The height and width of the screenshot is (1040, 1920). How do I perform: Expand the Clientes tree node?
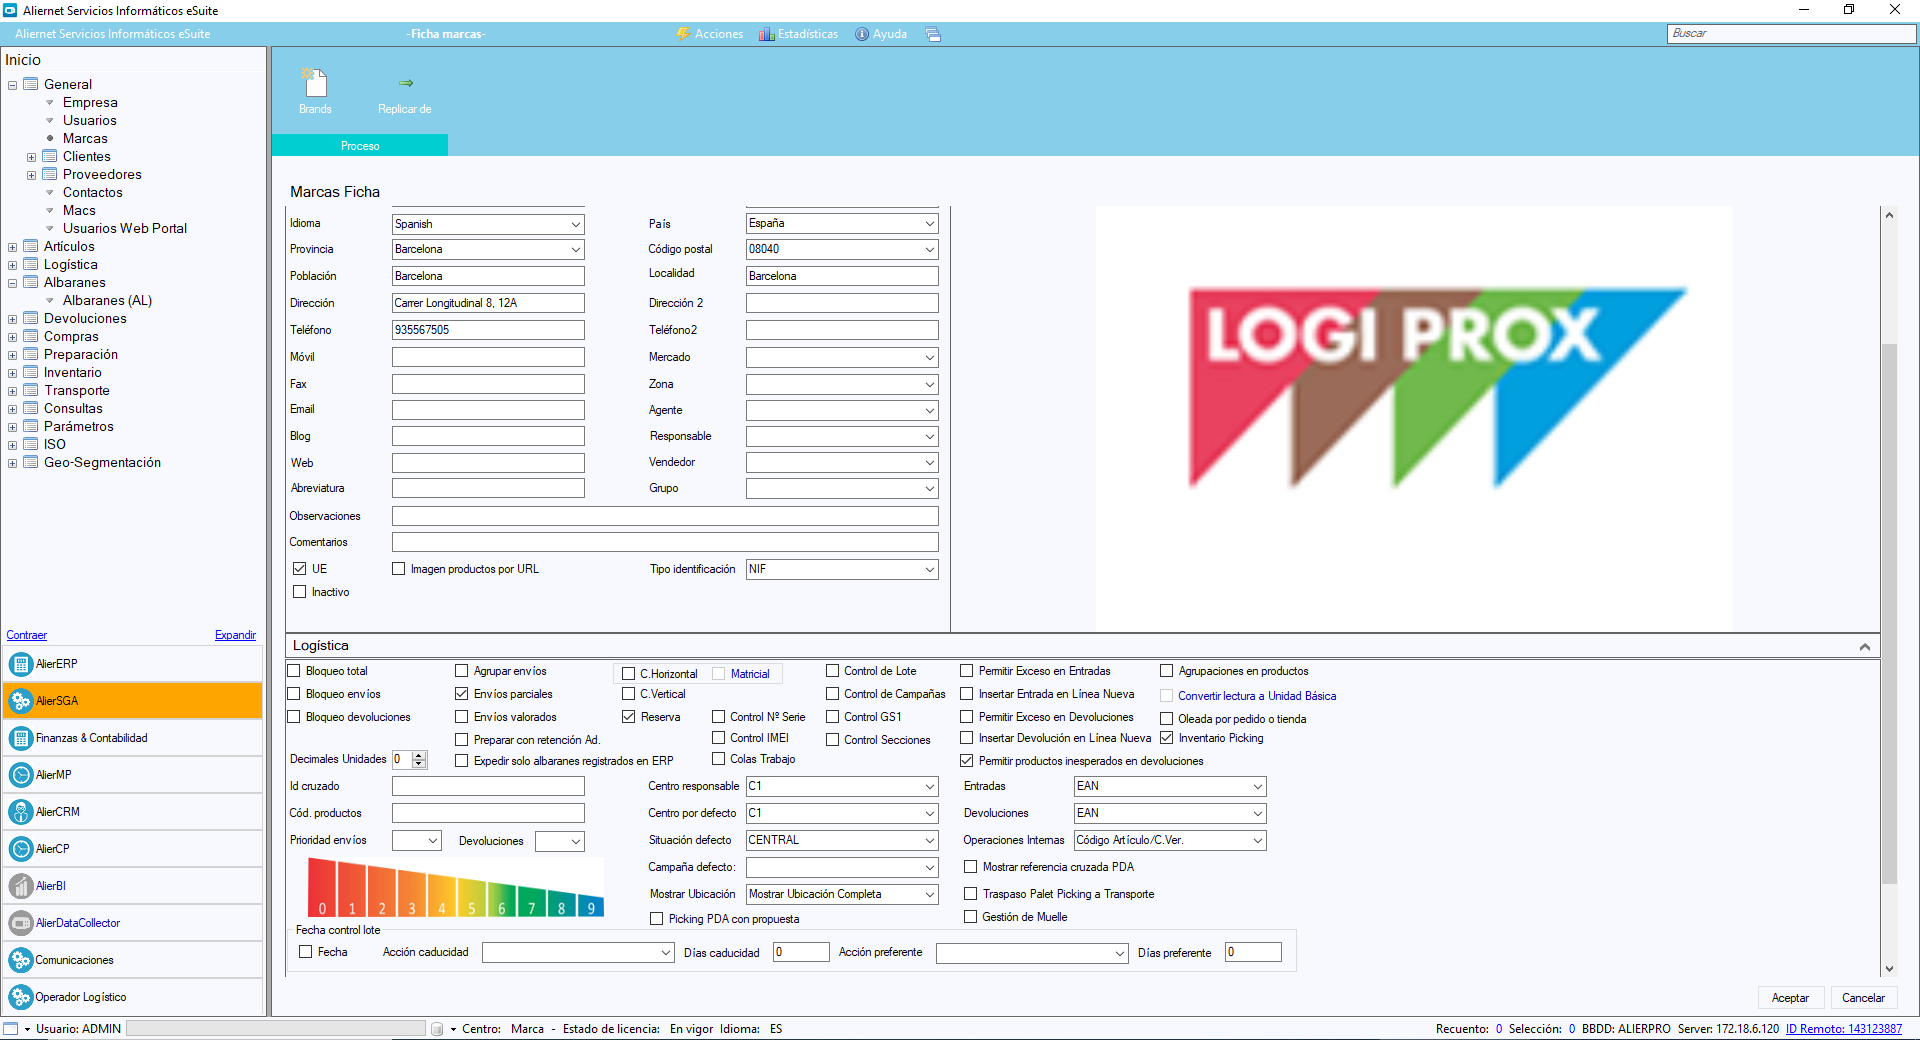31,157
